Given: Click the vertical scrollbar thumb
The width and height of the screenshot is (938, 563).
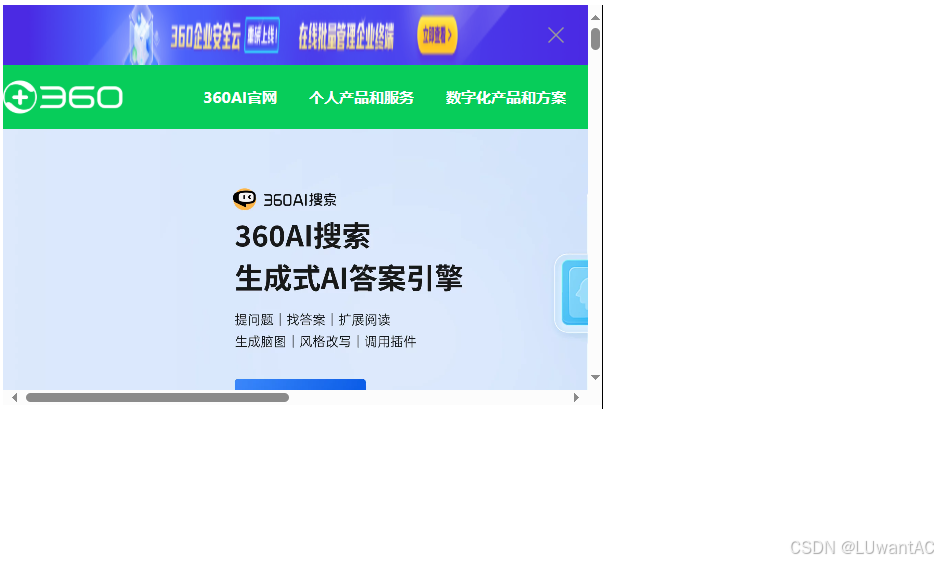Looking at the screenshot, I should click(595, 39).
